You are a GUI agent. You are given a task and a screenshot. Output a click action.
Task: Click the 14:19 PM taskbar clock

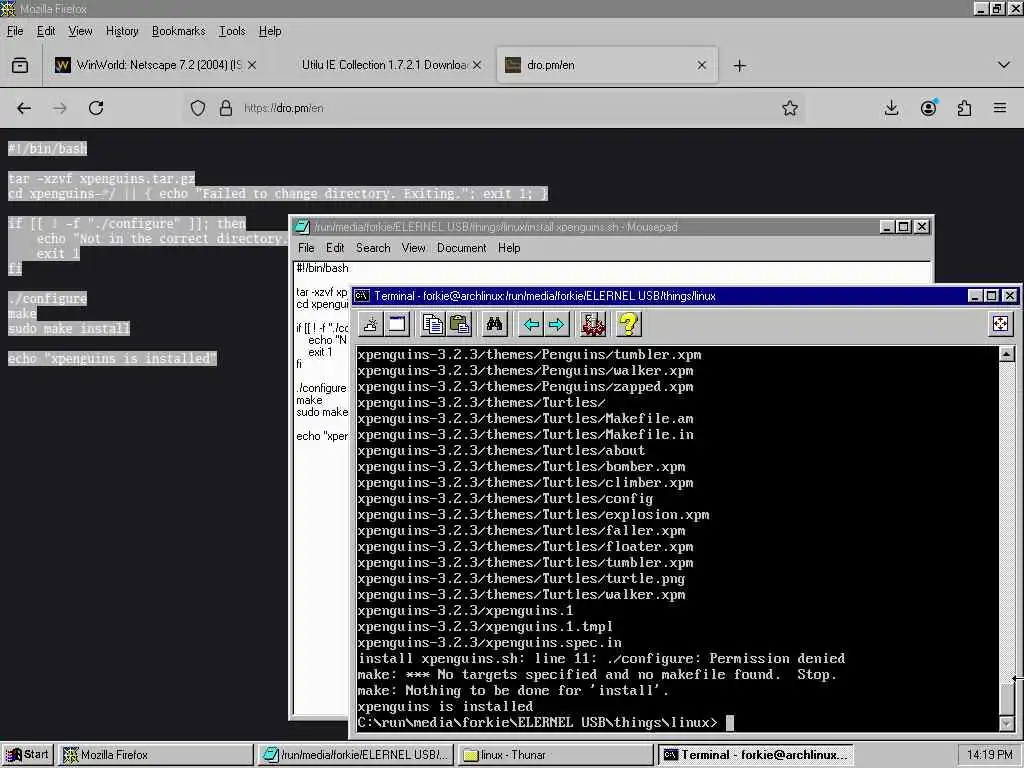click(x=989, y=755)
